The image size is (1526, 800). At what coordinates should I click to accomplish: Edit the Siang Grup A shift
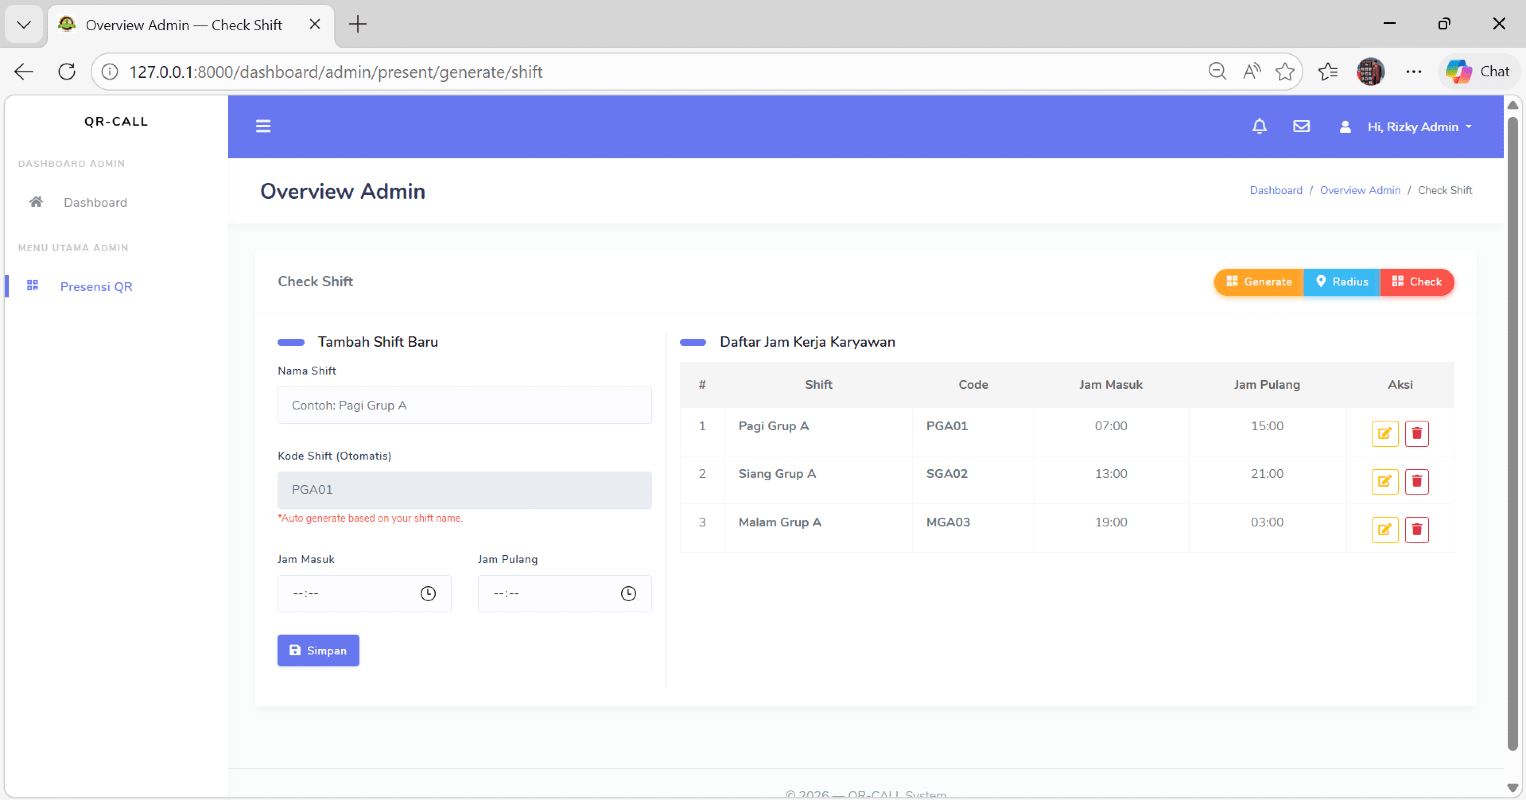point(1385,482)
